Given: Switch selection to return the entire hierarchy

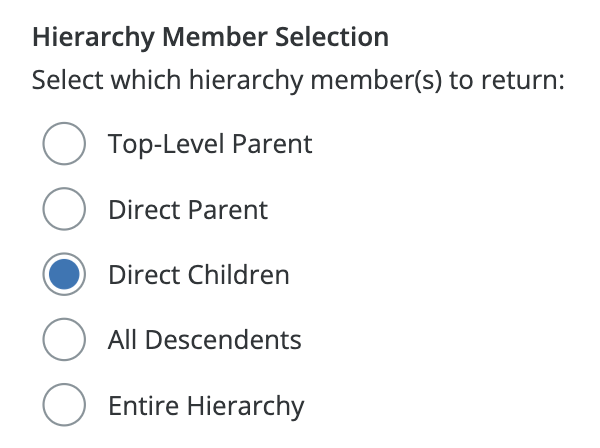Looking at the screenshot, I should pos(63,406).
